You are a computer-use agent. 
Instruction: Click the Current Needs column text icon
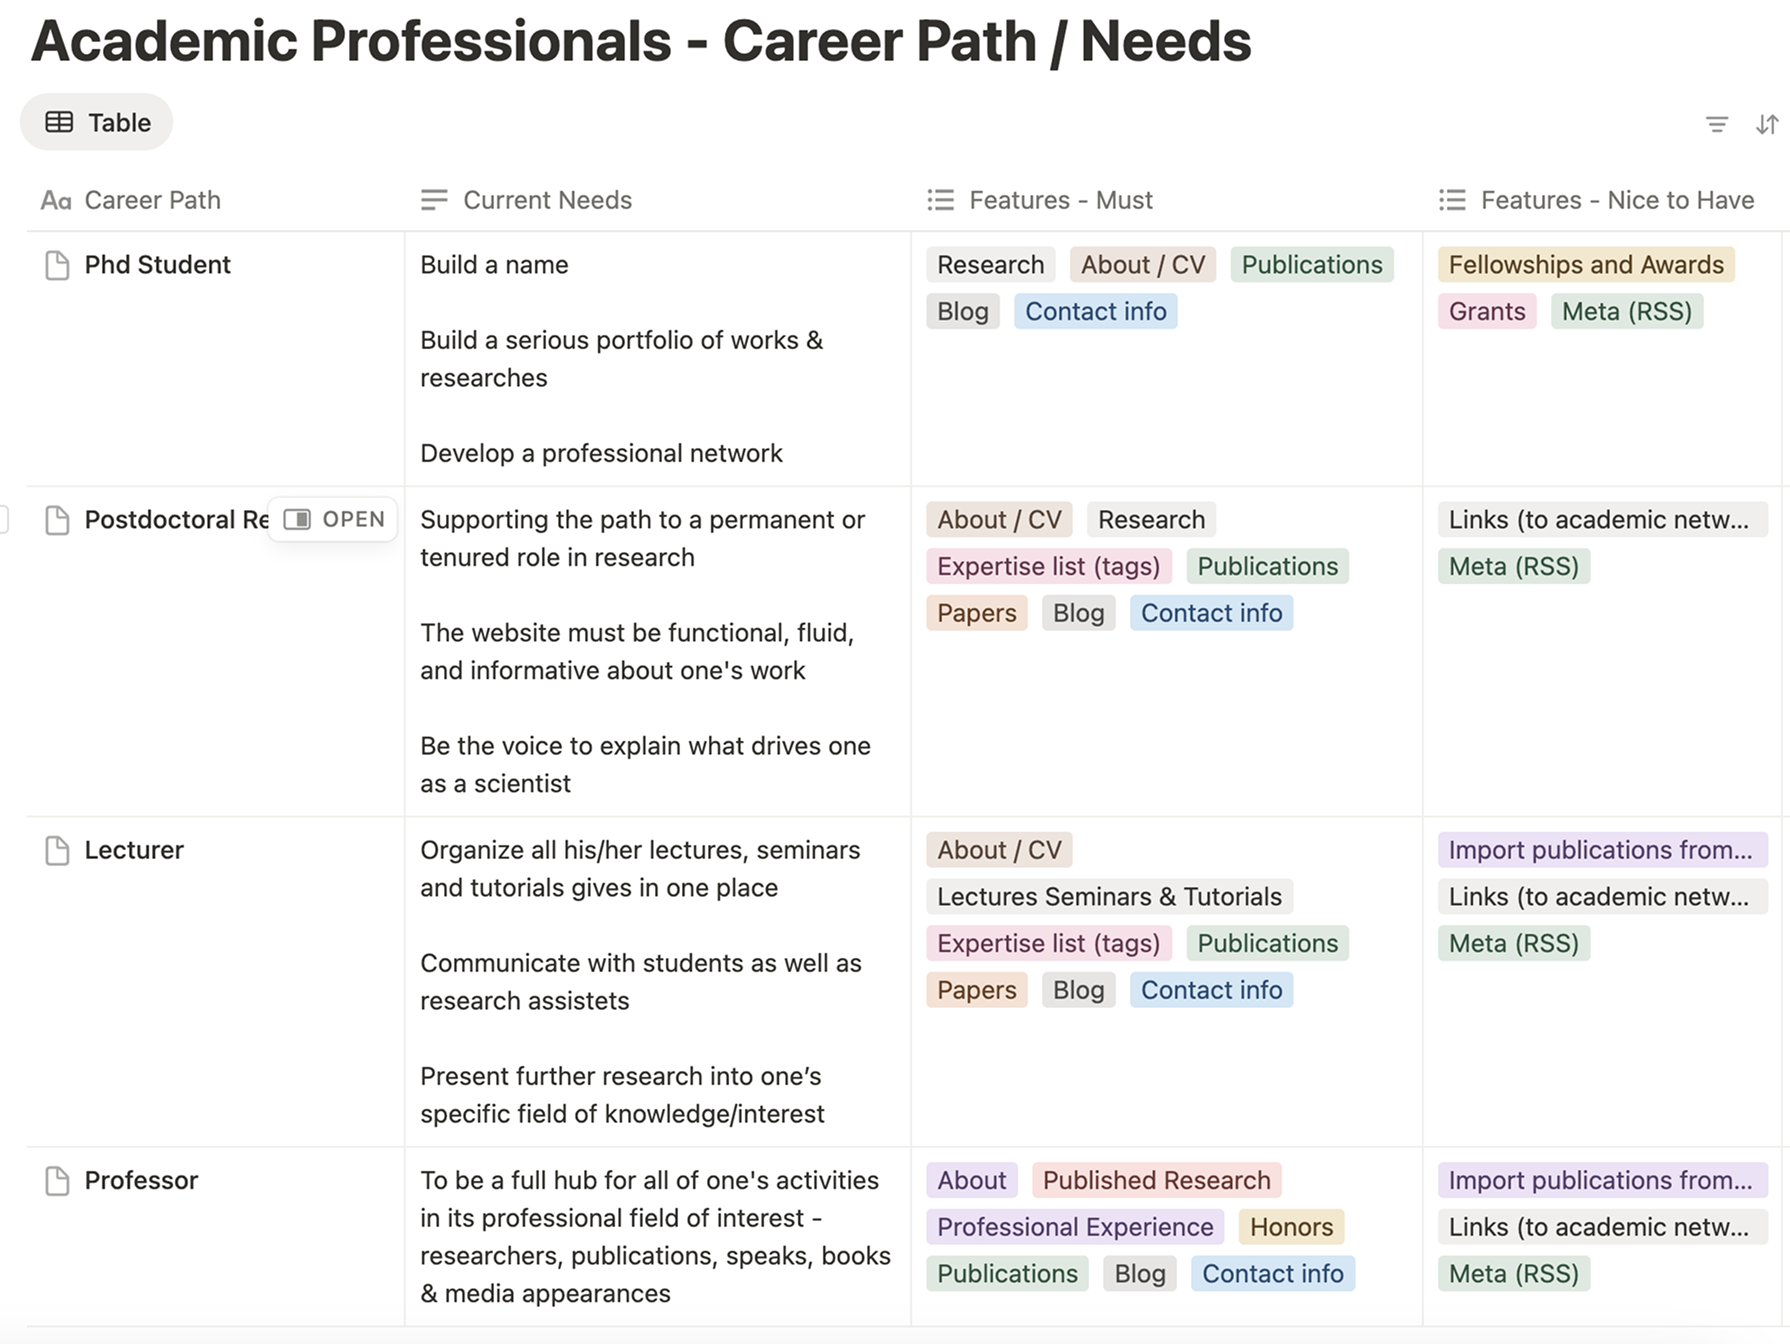click(434, 200)
